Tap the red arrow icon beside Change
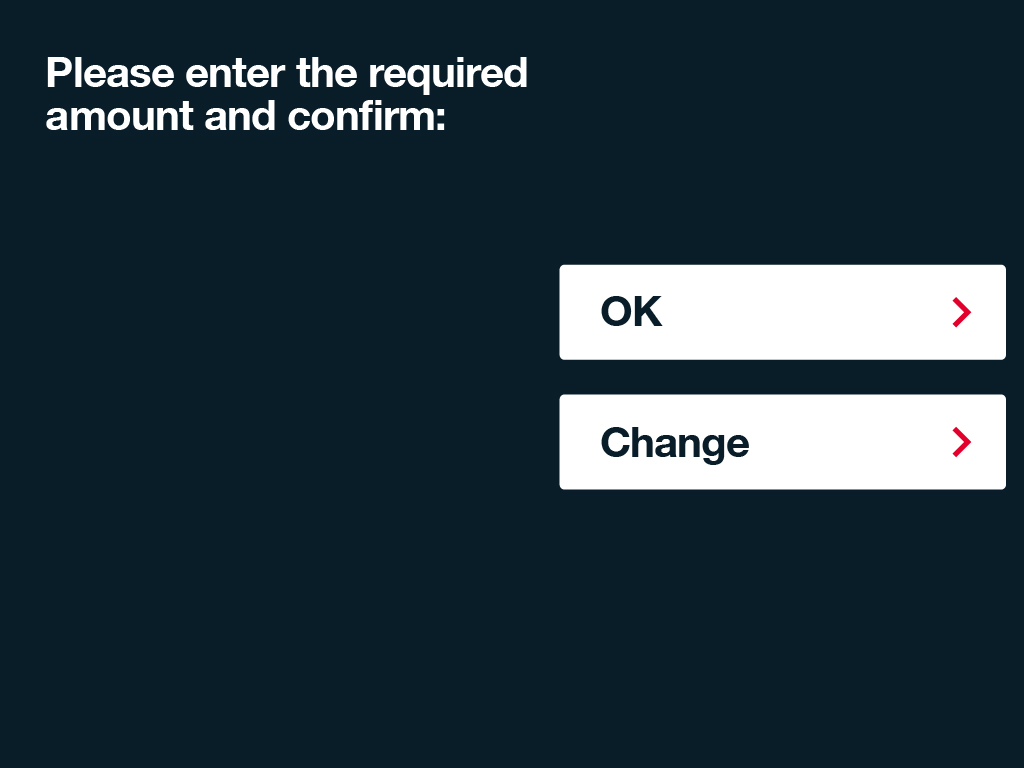Screen dimensions: 1024x768 click(961, 442)
